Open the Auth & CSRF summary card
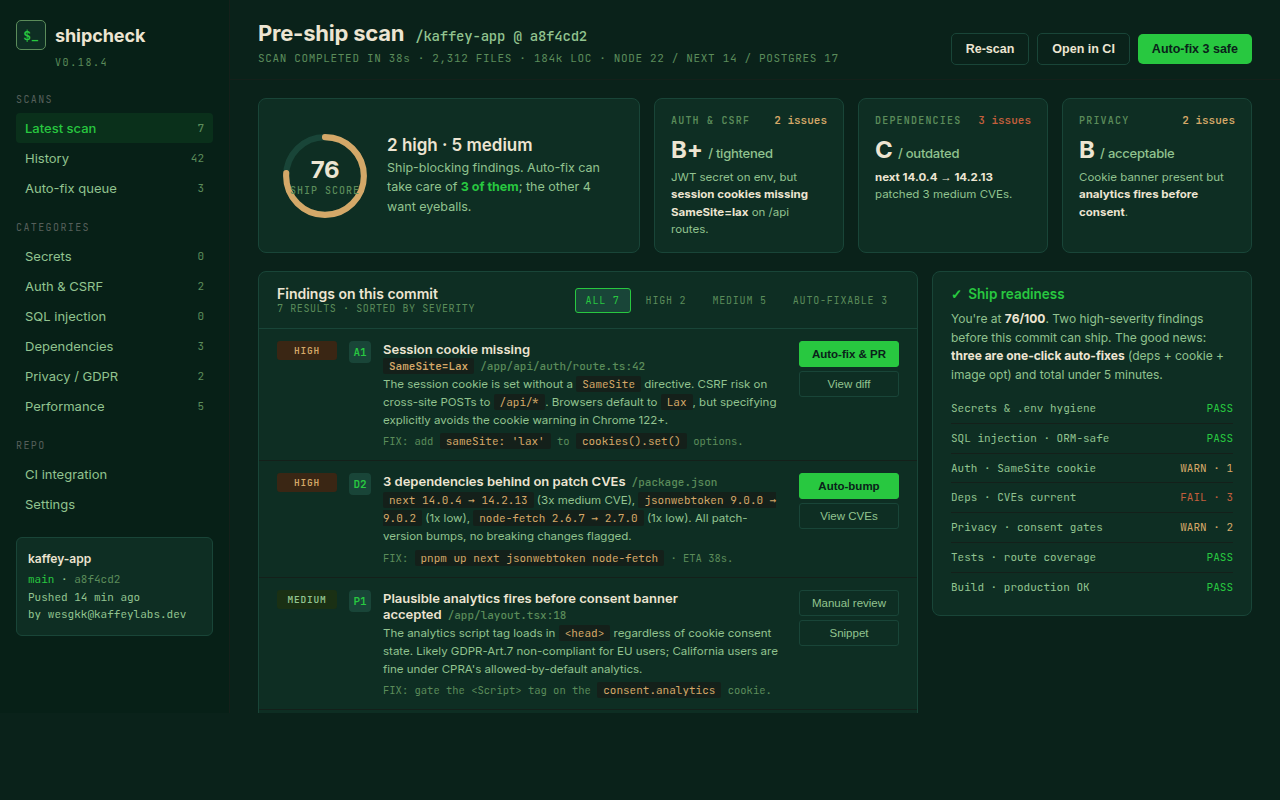 [x=749, y=175]
